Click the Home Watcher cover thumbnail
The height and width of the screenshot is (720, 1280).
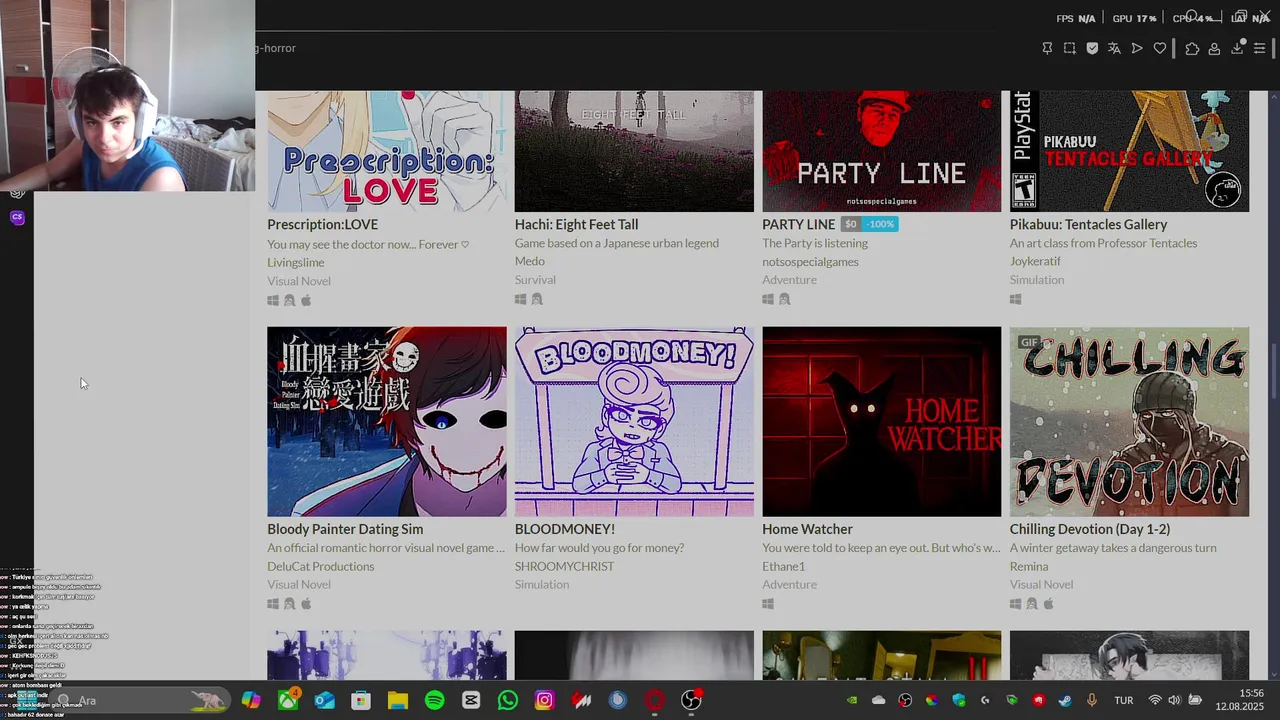tap(881, 422)
